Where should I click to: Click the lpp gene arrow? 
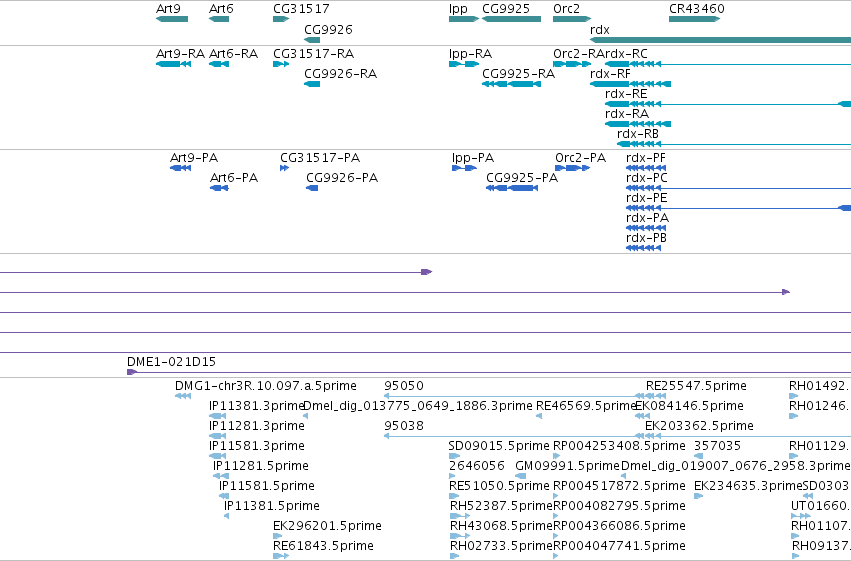coord(464,19)
